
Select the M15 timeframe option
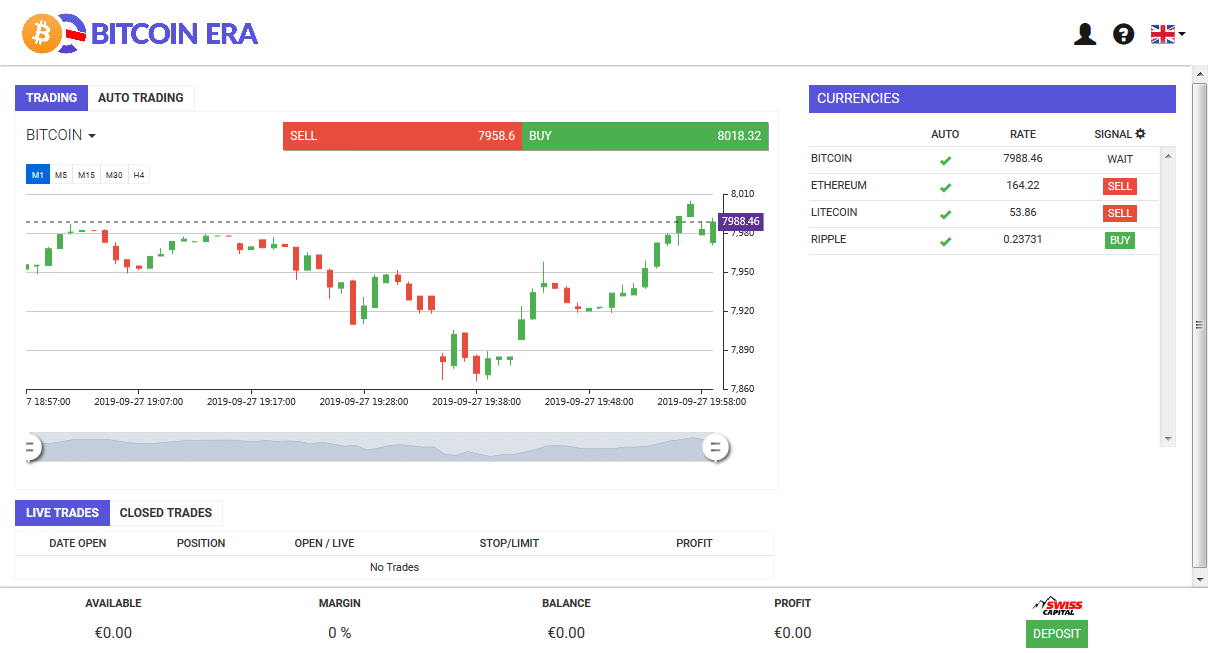pyautogui.click(x=86, y=174)
